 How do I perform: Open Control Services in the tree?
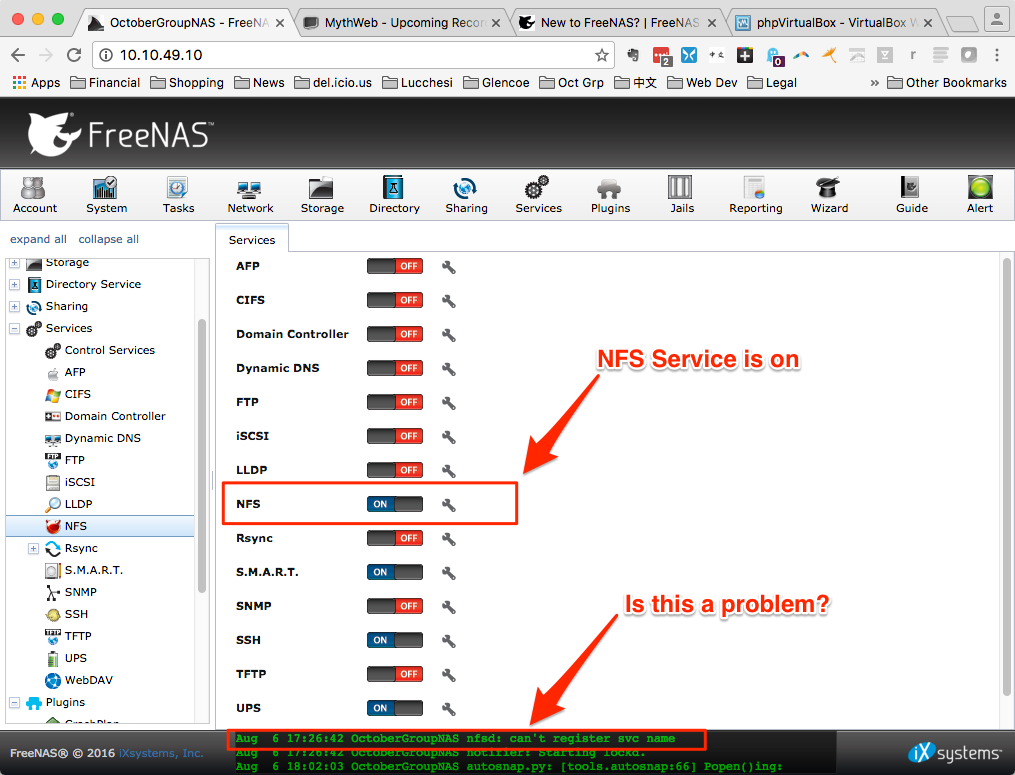tap(109, 350)
